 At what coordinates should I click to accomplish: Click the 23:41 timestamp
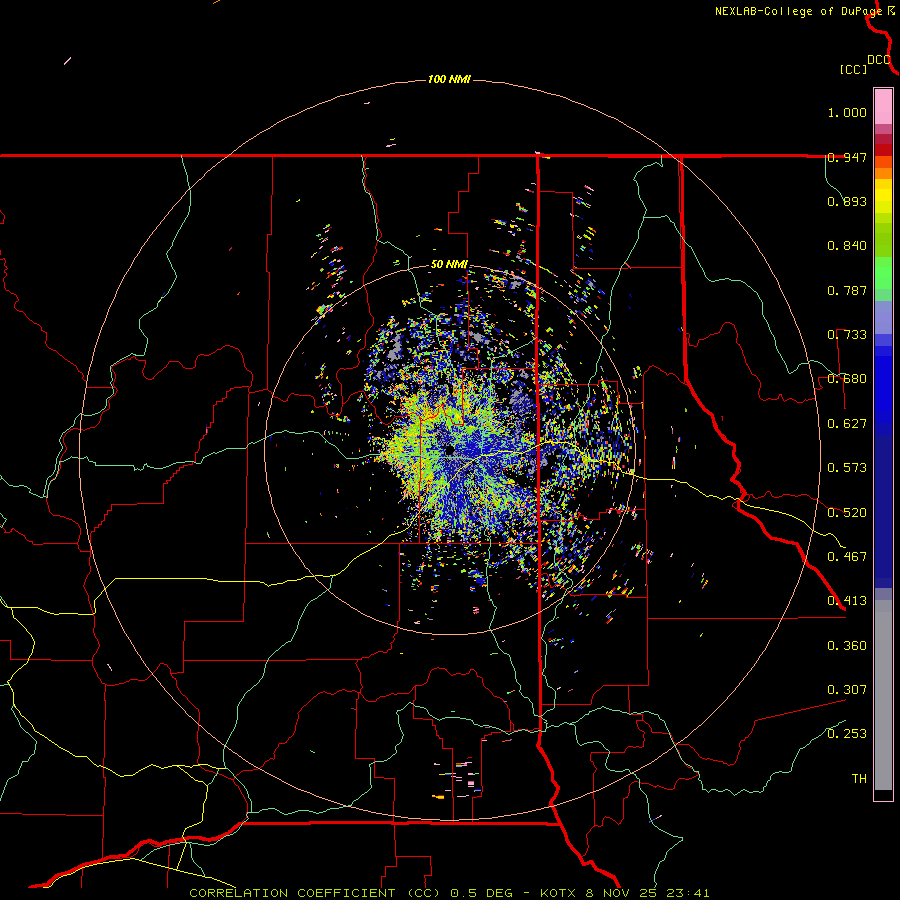click(688, 893)
